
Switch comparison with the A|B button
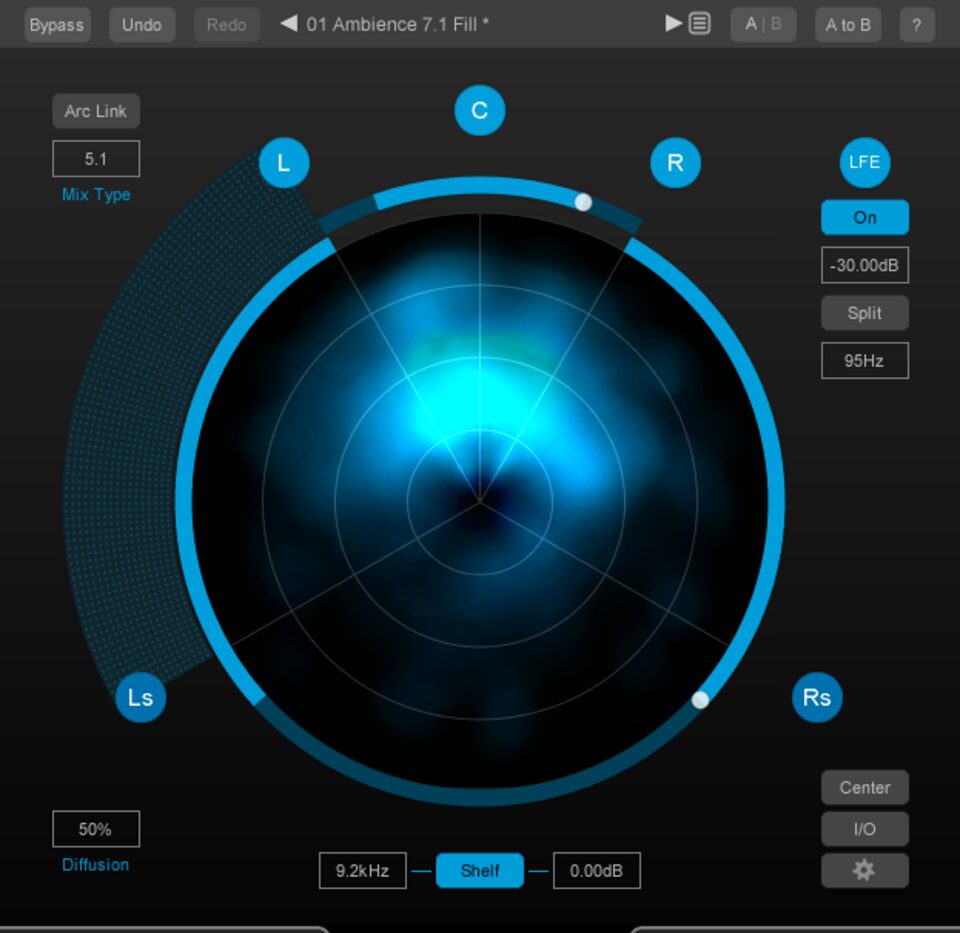tap(763, 25)
